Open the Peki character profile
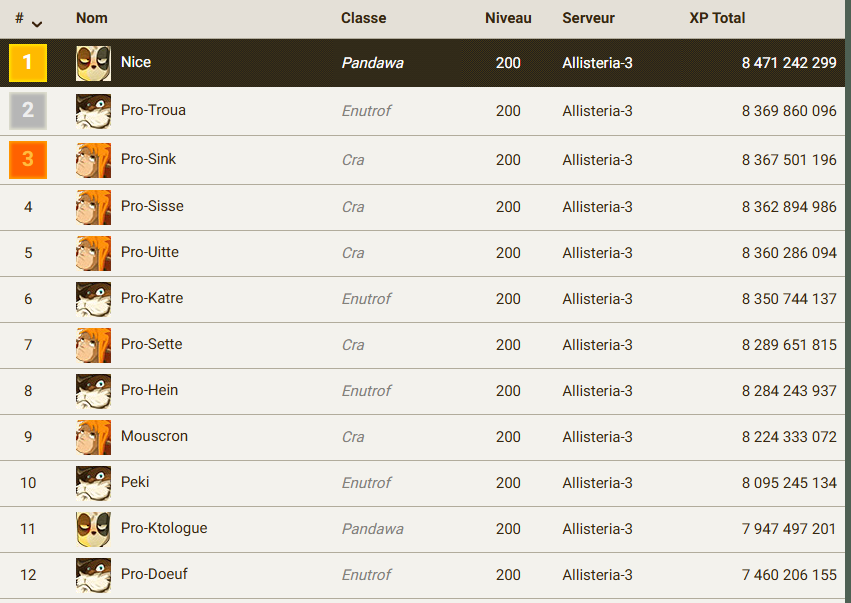The width and height of the screenshot is (851, 603). [135, 482]
